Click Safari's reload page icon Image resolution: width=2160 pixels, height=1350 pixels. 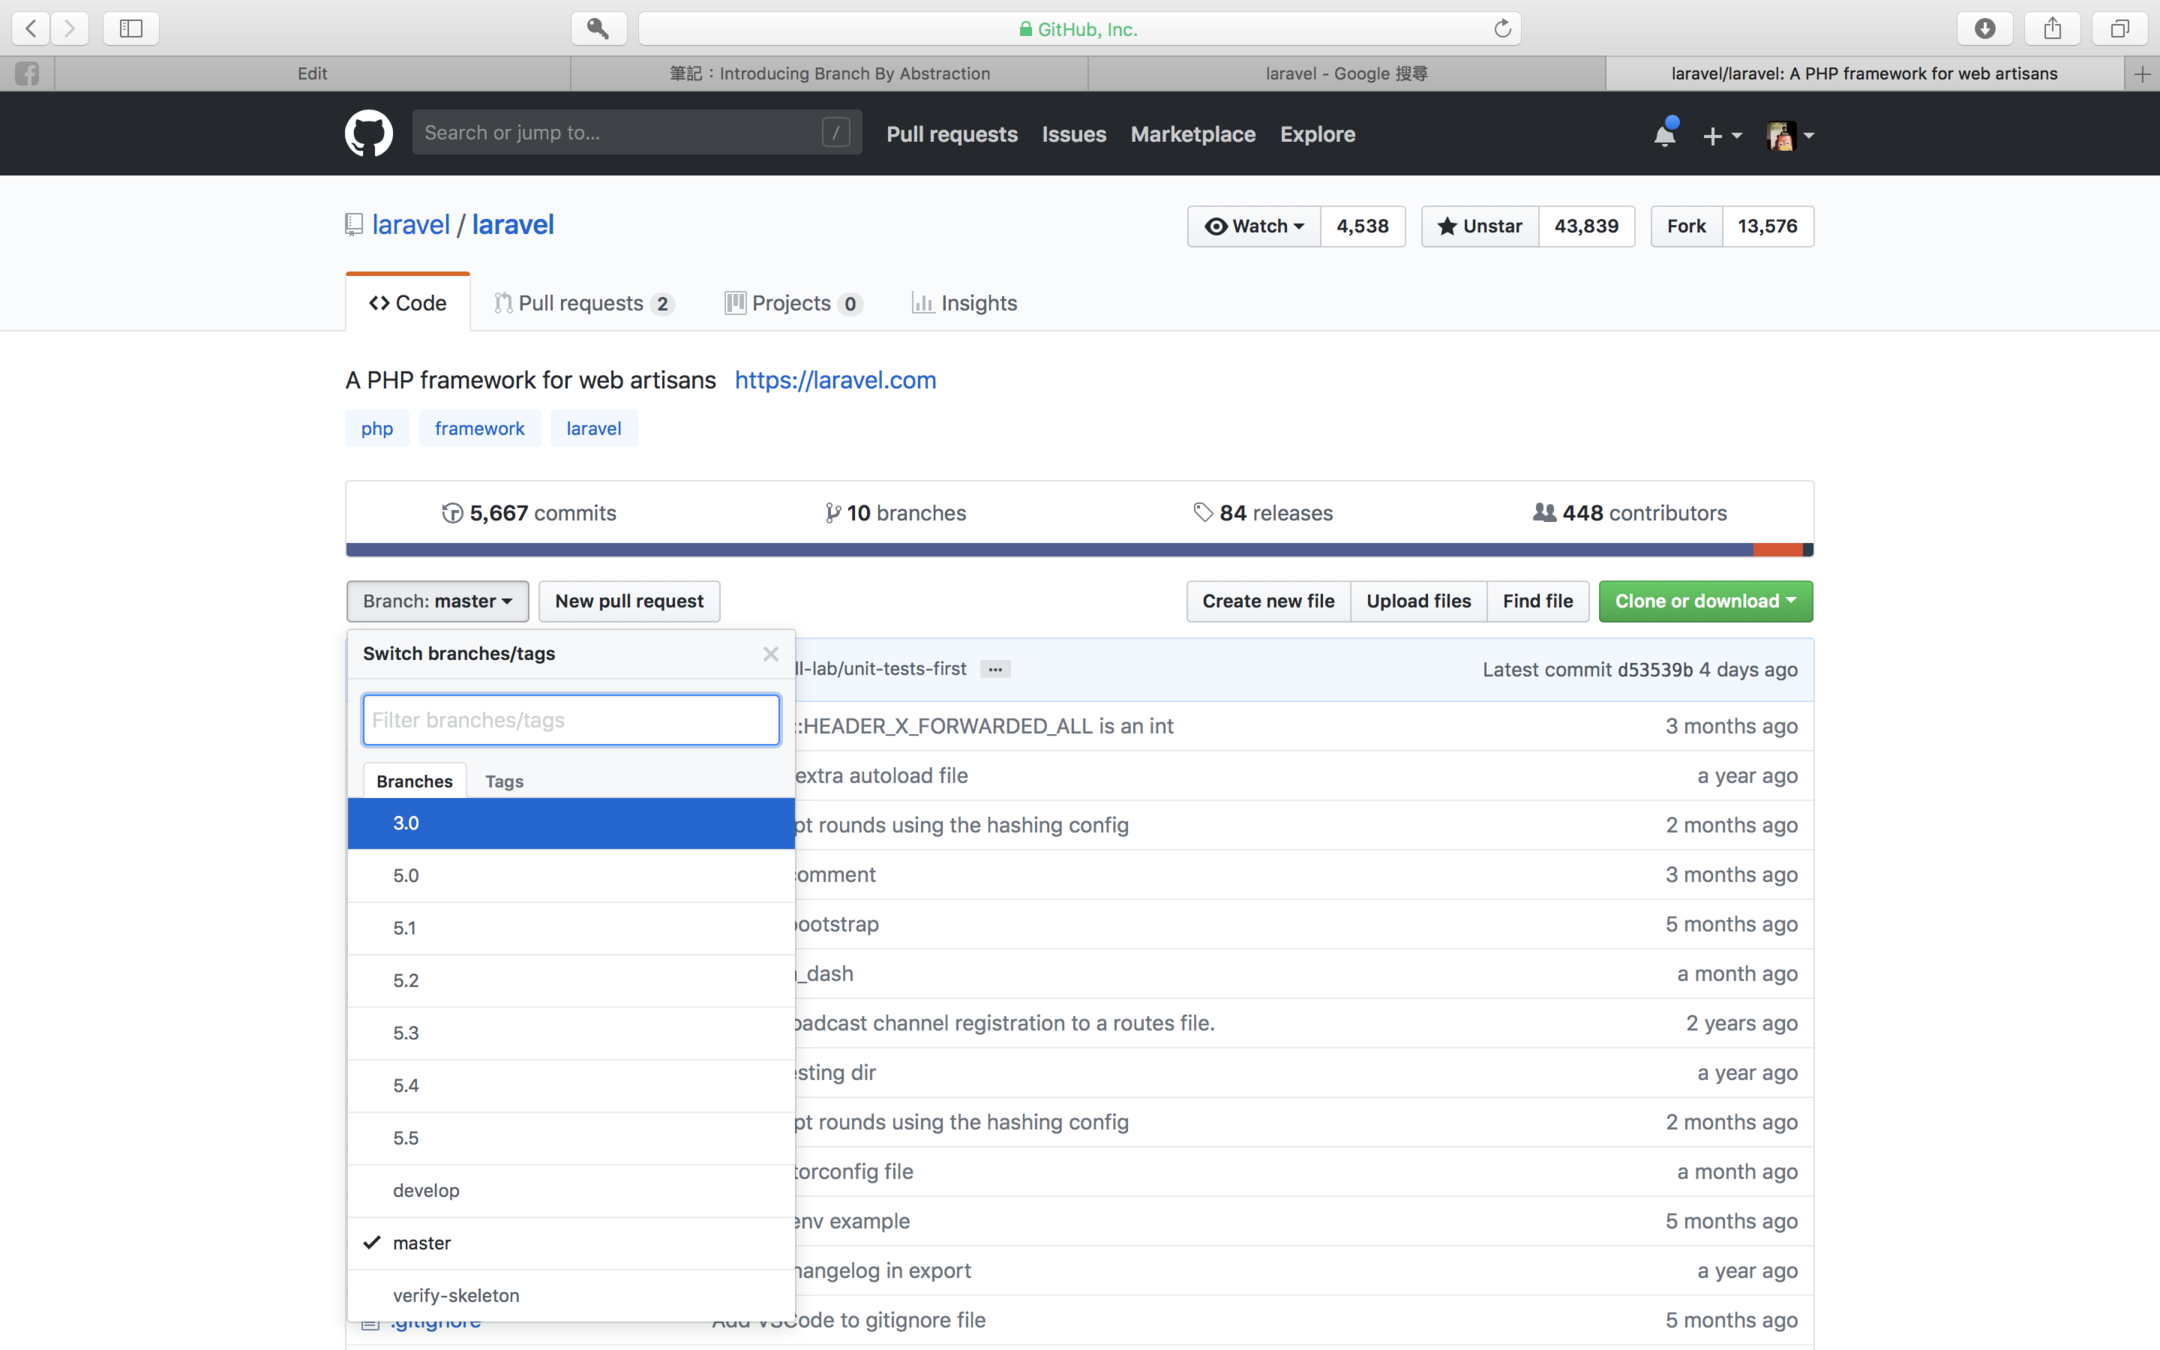click(1502, 29)
